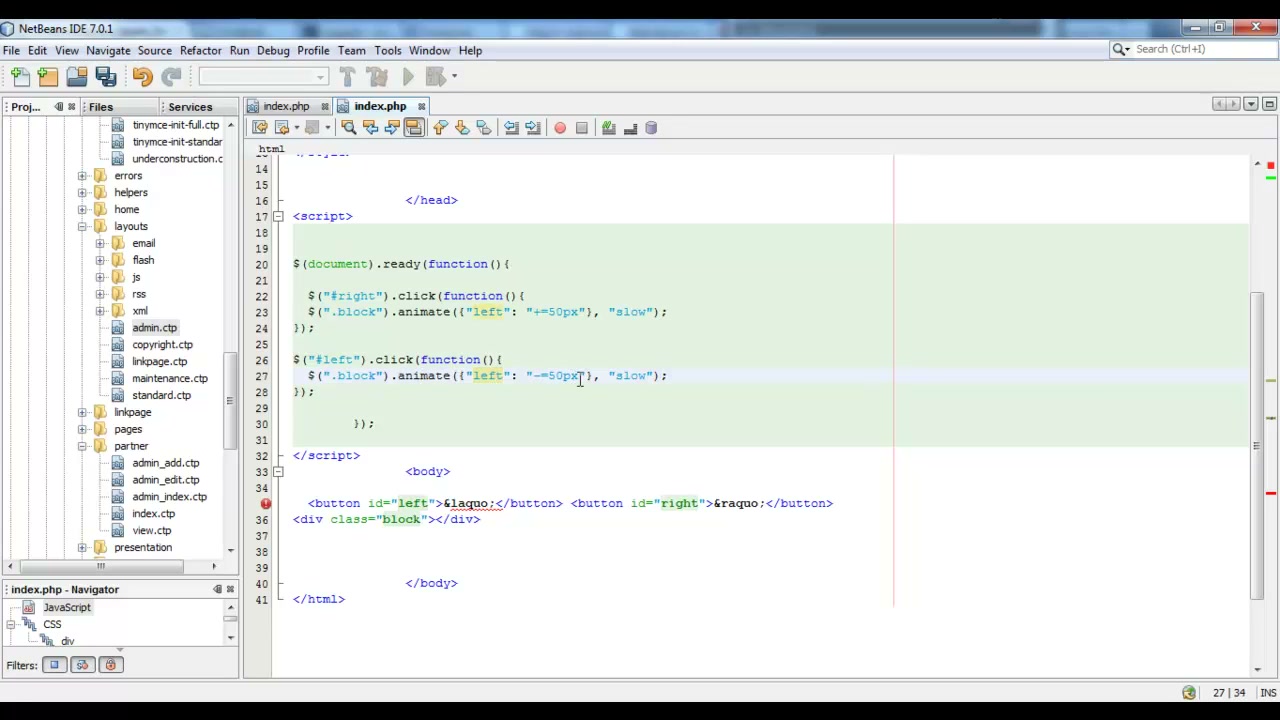Click the Find Selection magnifier icon
The width and height of the screenshot is (1280, 720).
(x=348, y=128)
